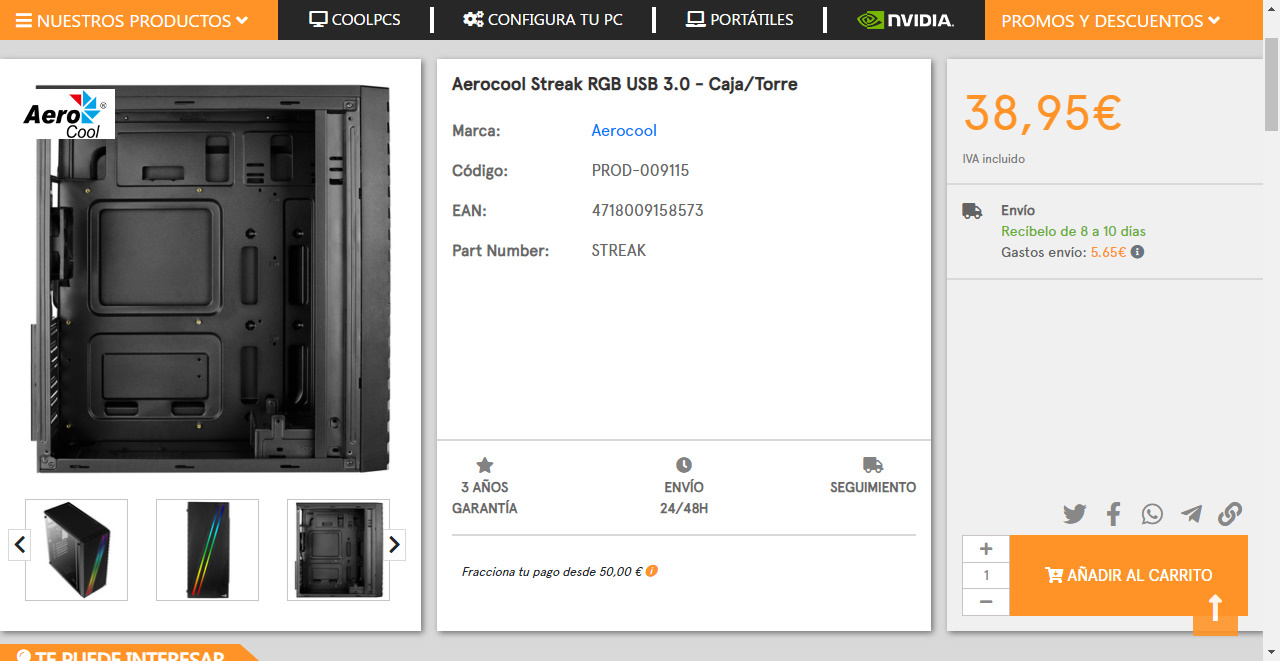1280x661 pixels.
Task: Click the scroll-to-top arrow button
Action: point(1215,609)
